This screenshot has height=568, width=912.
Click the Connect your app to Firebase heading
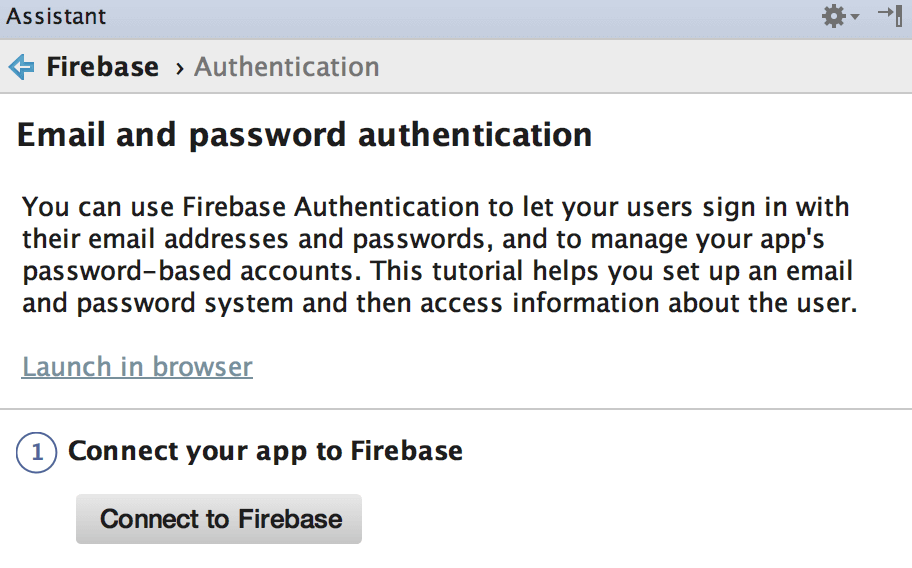265,452
